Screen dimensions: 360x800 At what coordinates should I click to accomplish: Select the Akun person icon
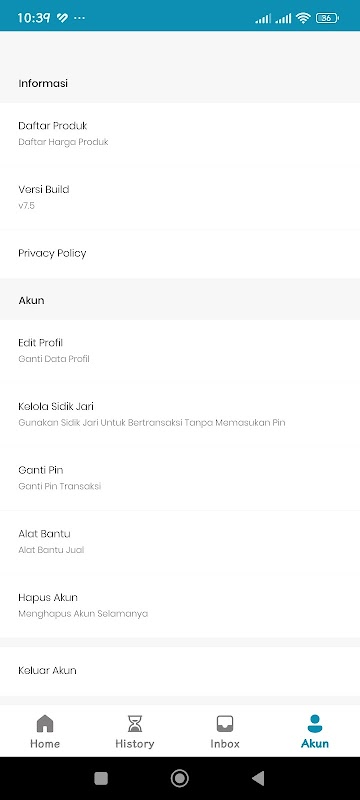click(x=315, y=723)
